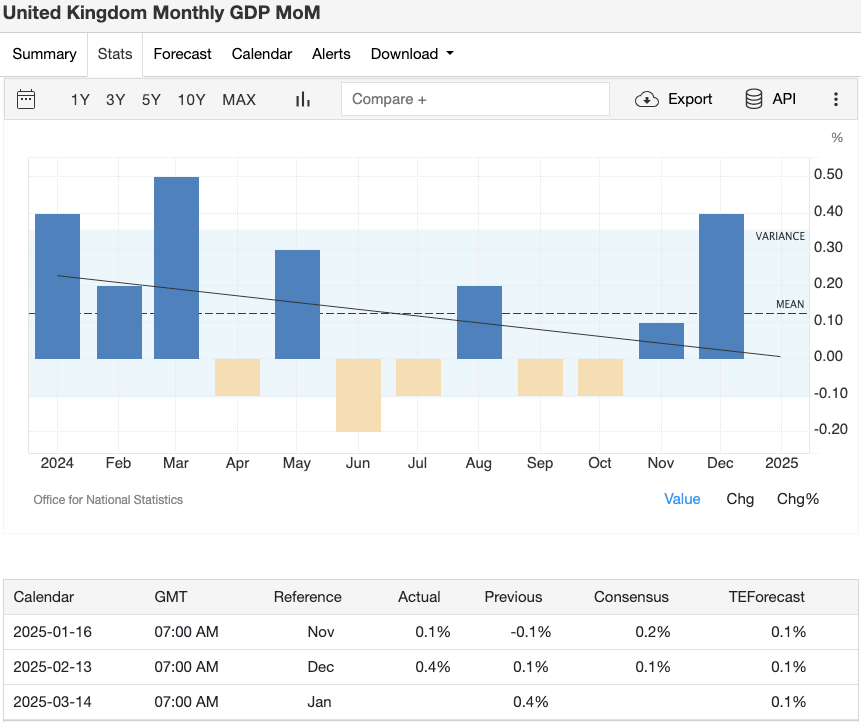This screenshot has width=861, height=722.
Task: Open the Summary tab
Action: click(44, 54)
